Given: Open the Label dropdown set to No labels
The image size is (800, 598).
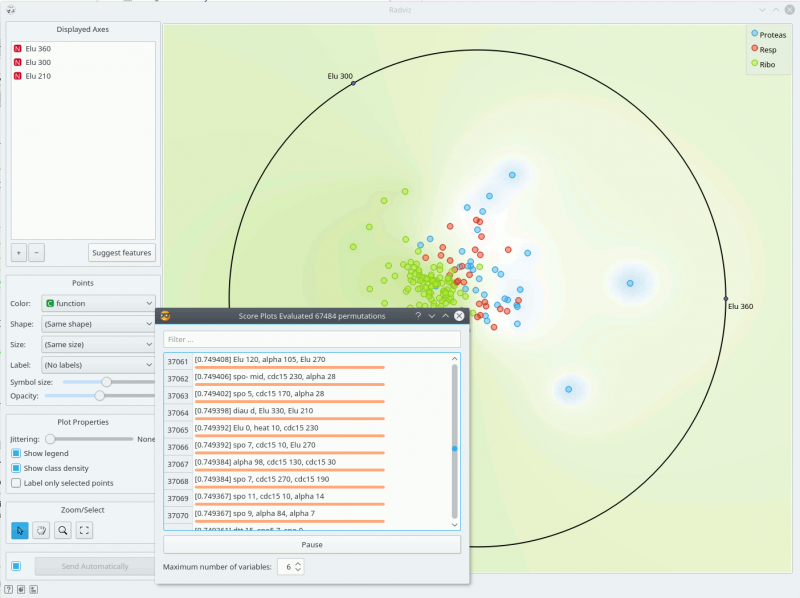Looking at the screenshot, I should coord(97,364).
